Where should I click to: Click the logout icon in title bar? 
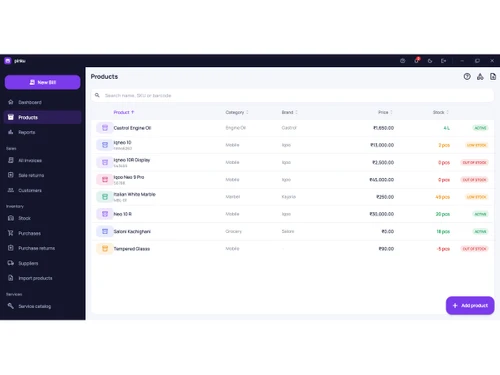point(443,61)
